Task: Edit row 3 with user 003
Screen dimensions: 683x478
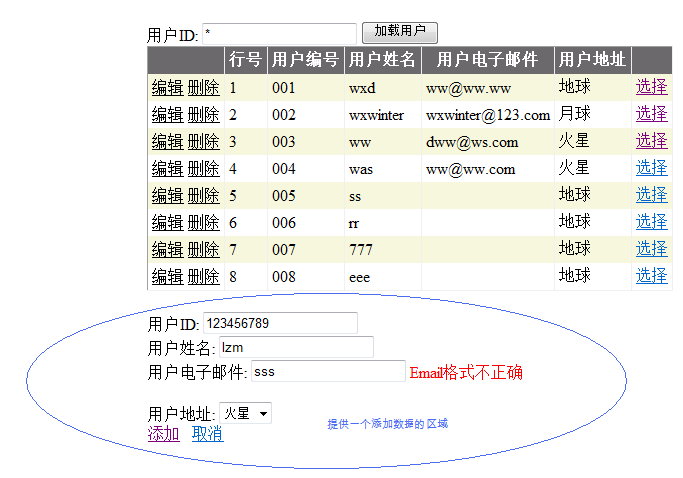Action: click(x=168, y=142)
